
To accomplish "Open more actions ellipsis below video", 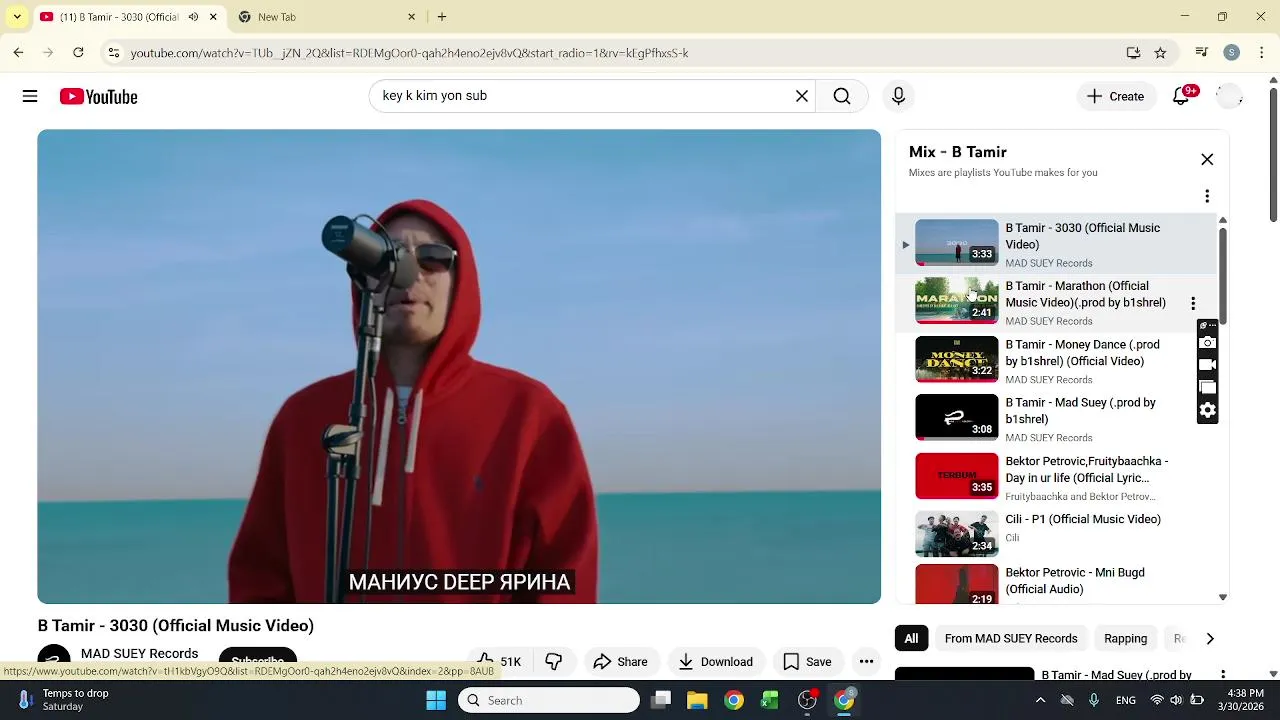I will (x=867, y=661).
